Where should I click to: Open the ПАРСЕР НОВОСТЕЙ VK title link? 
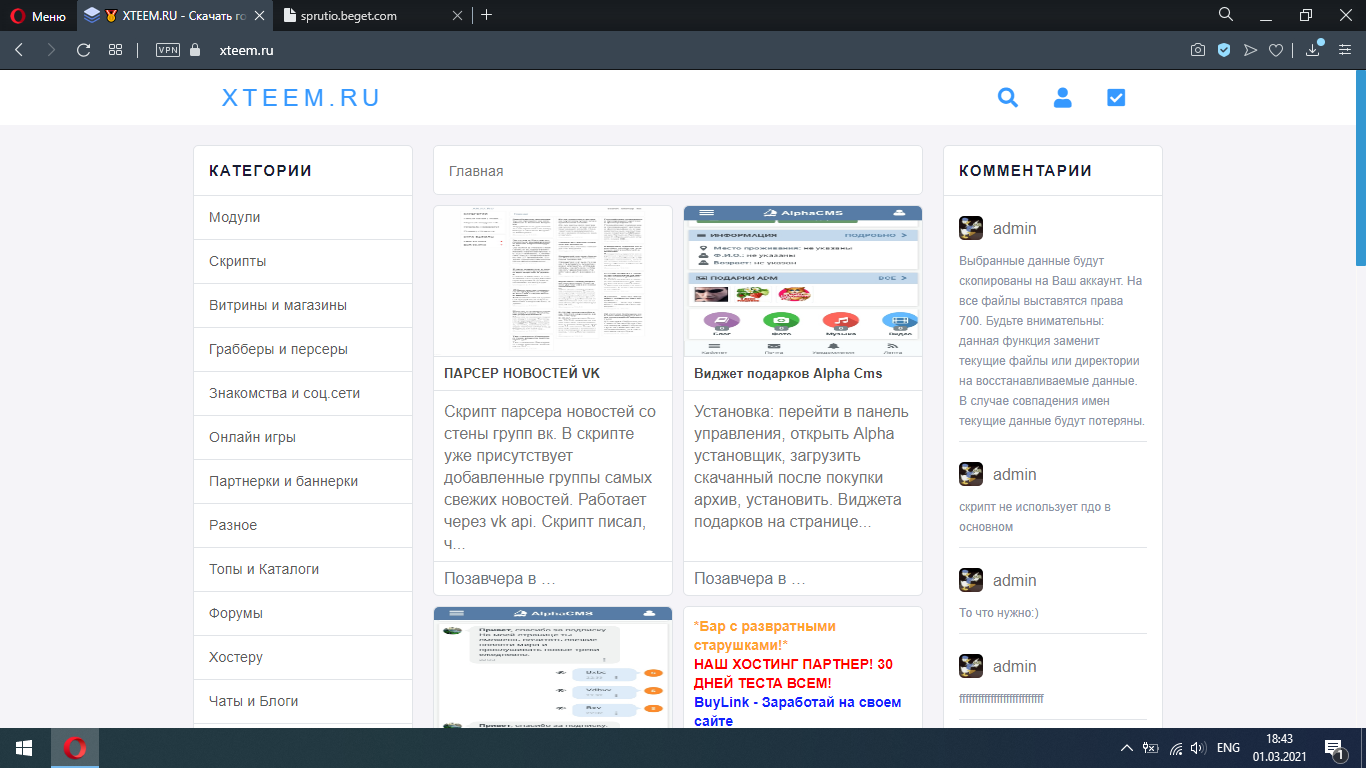click(x=522, y=373)
